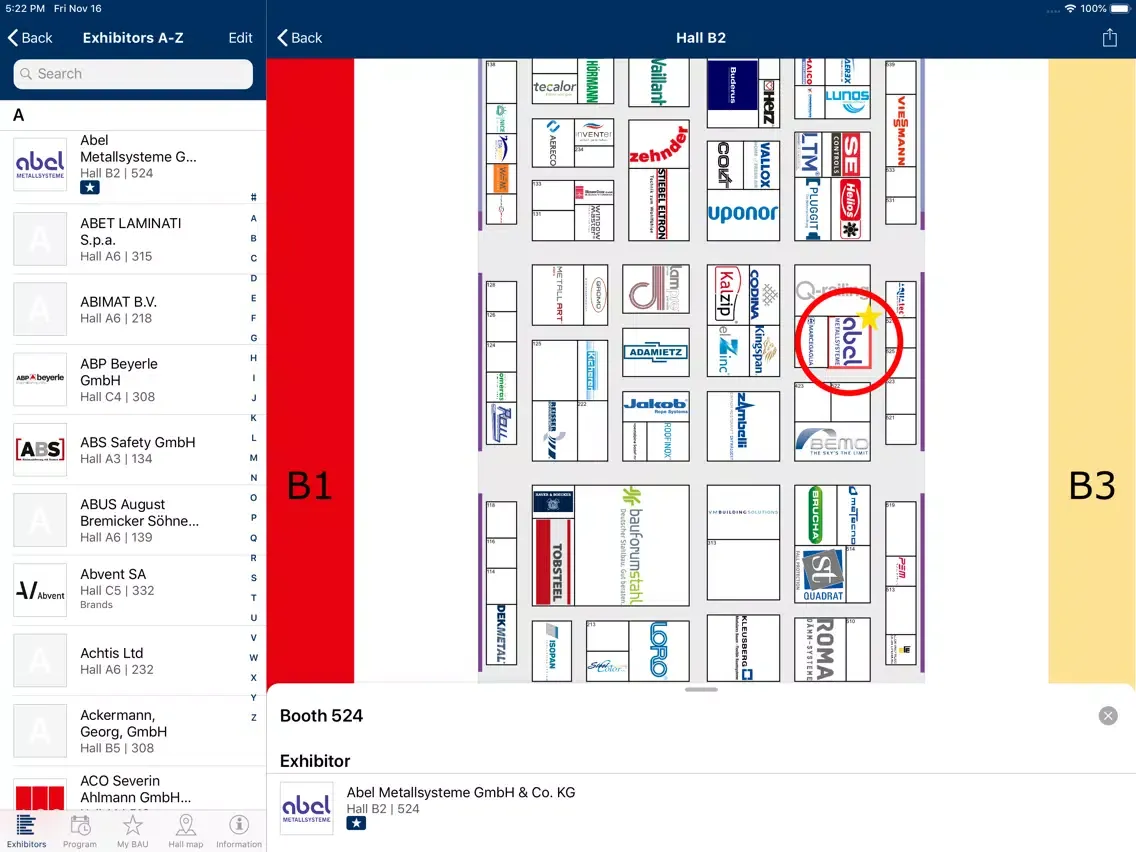Jump to # in alphabet index

click(254, 197)
